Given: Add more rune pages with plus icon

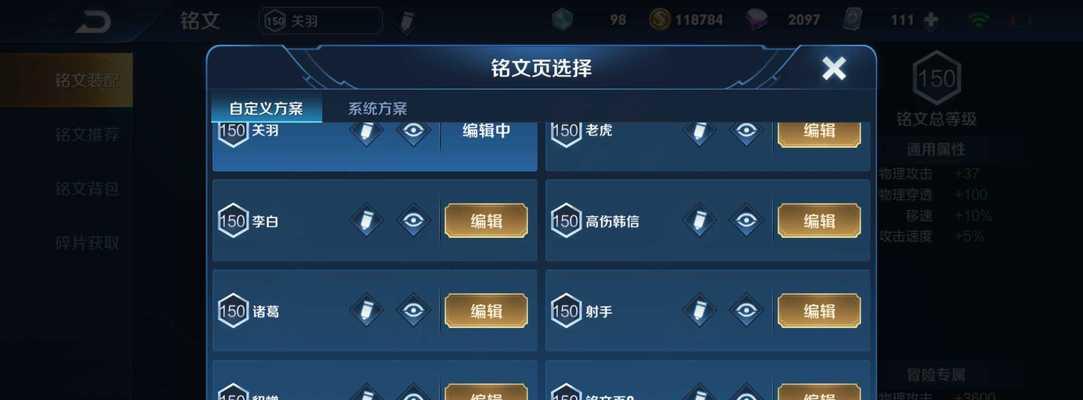Looking at the screenshot, I should coord(930,20).
